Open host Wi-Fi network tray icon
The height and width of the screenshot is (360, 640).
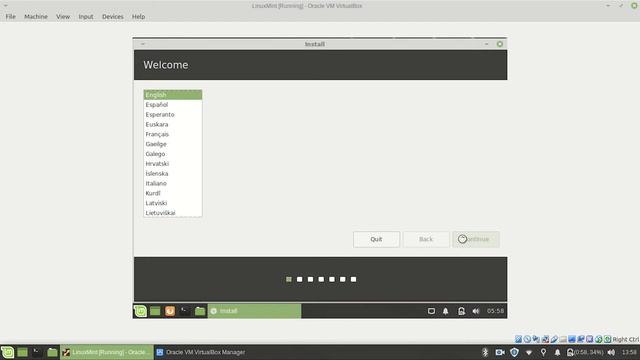pos(529,352)
